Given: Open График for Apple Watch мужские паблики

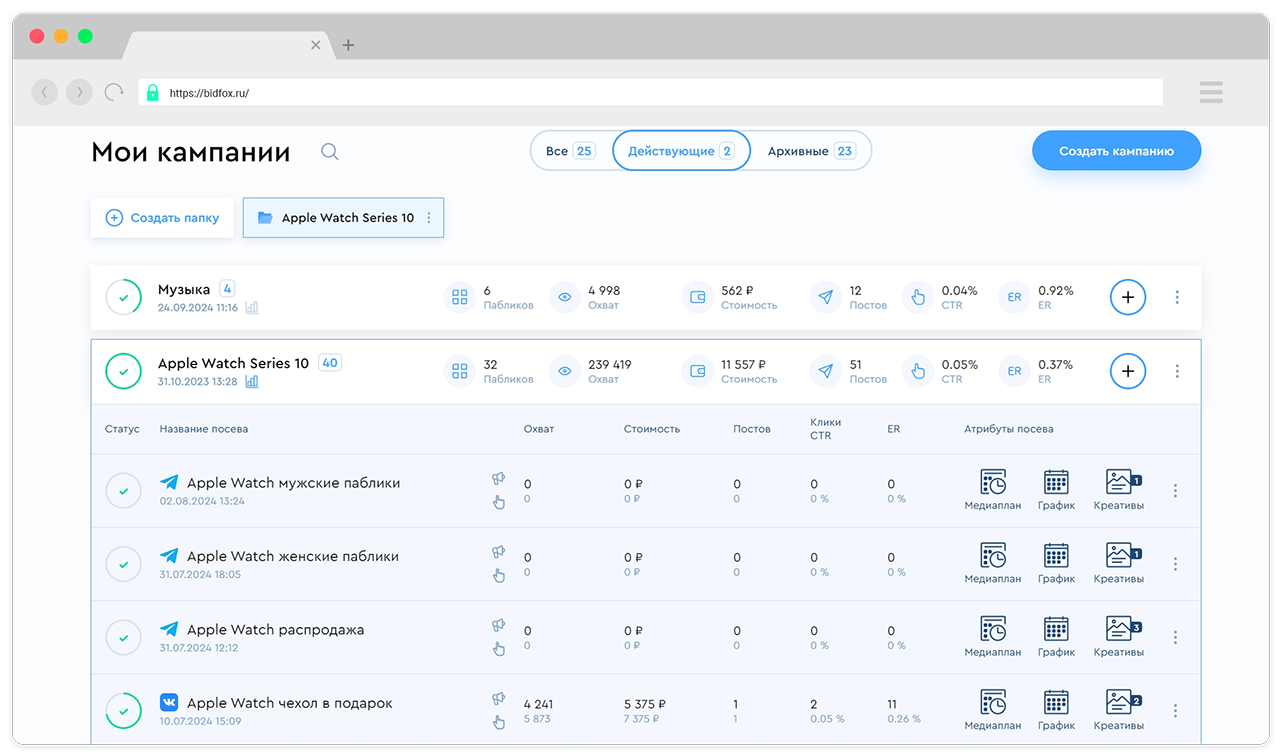Looking at the screenshot, I should click(x=1056, y=490).
